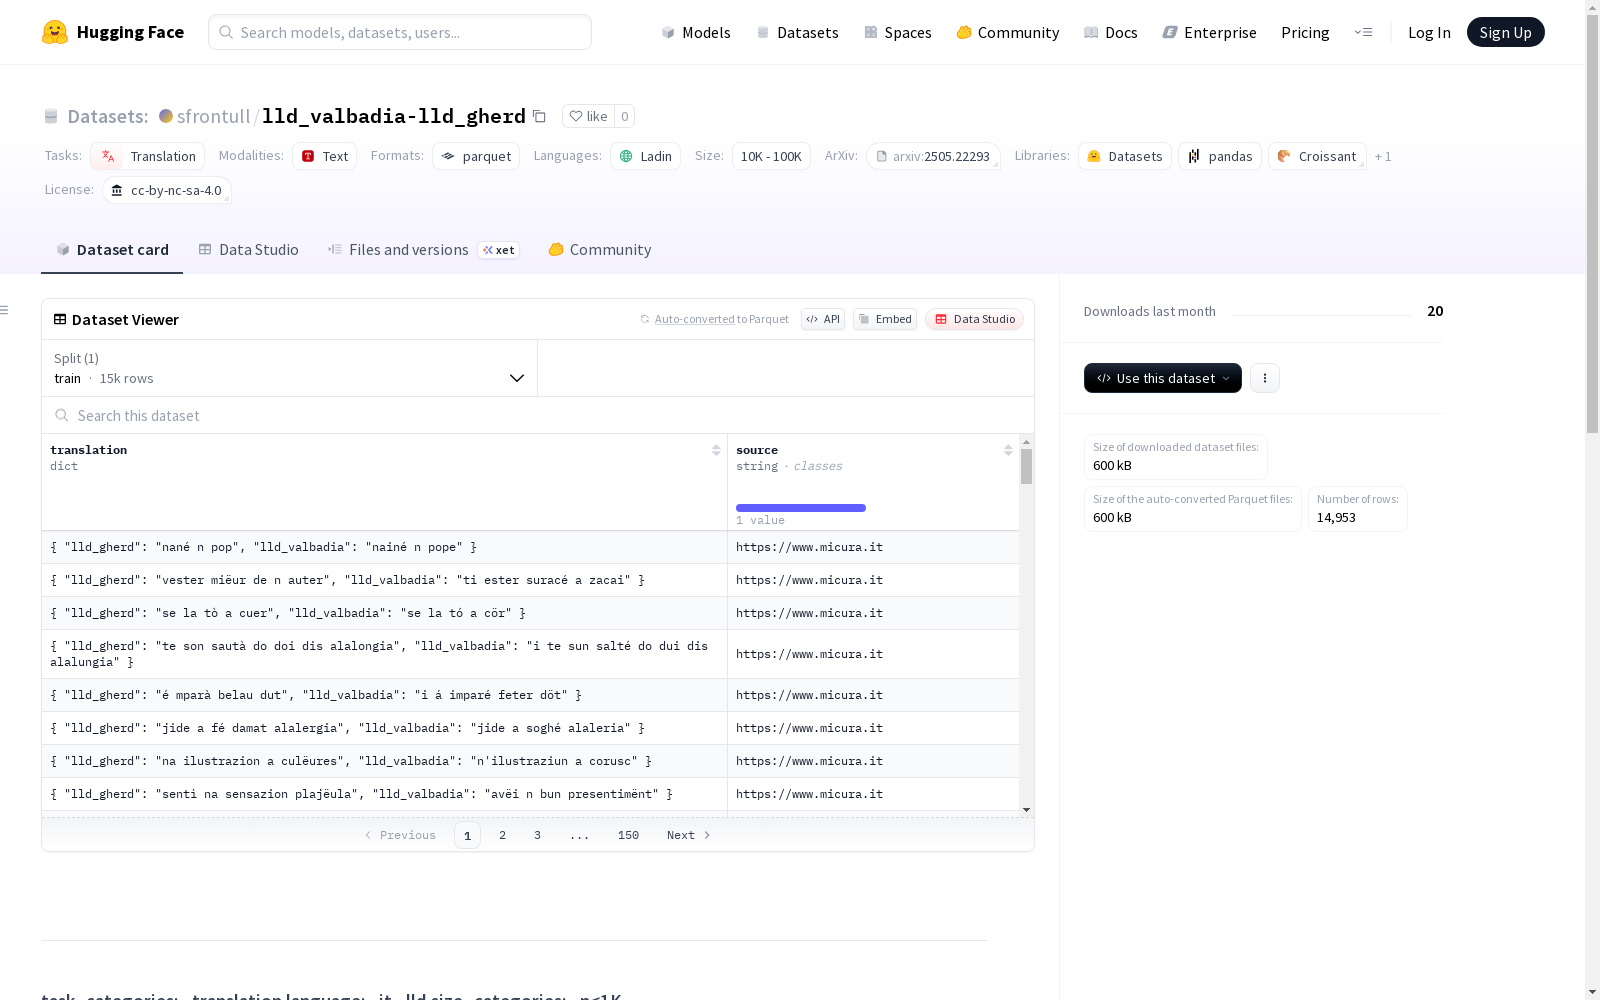
Task: Click the Datasets library tag
Action: coord(1125,156)
